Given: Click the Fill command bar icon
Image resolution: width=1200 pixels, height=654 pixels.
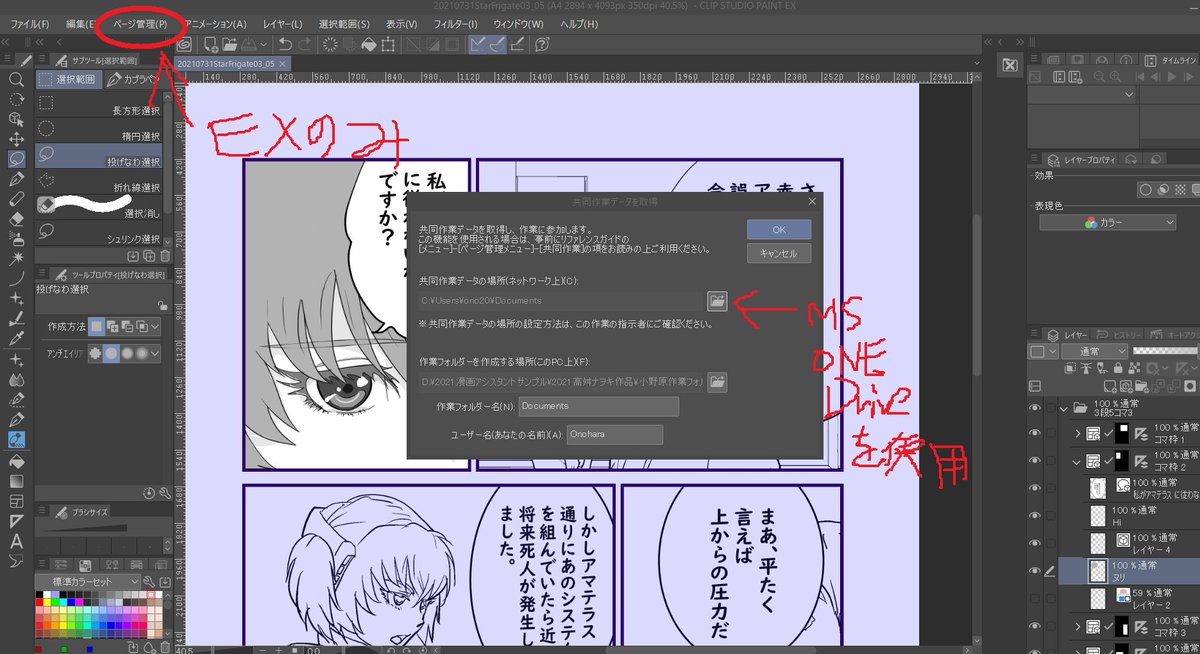Looking at the screenshot, I should 369,45.
